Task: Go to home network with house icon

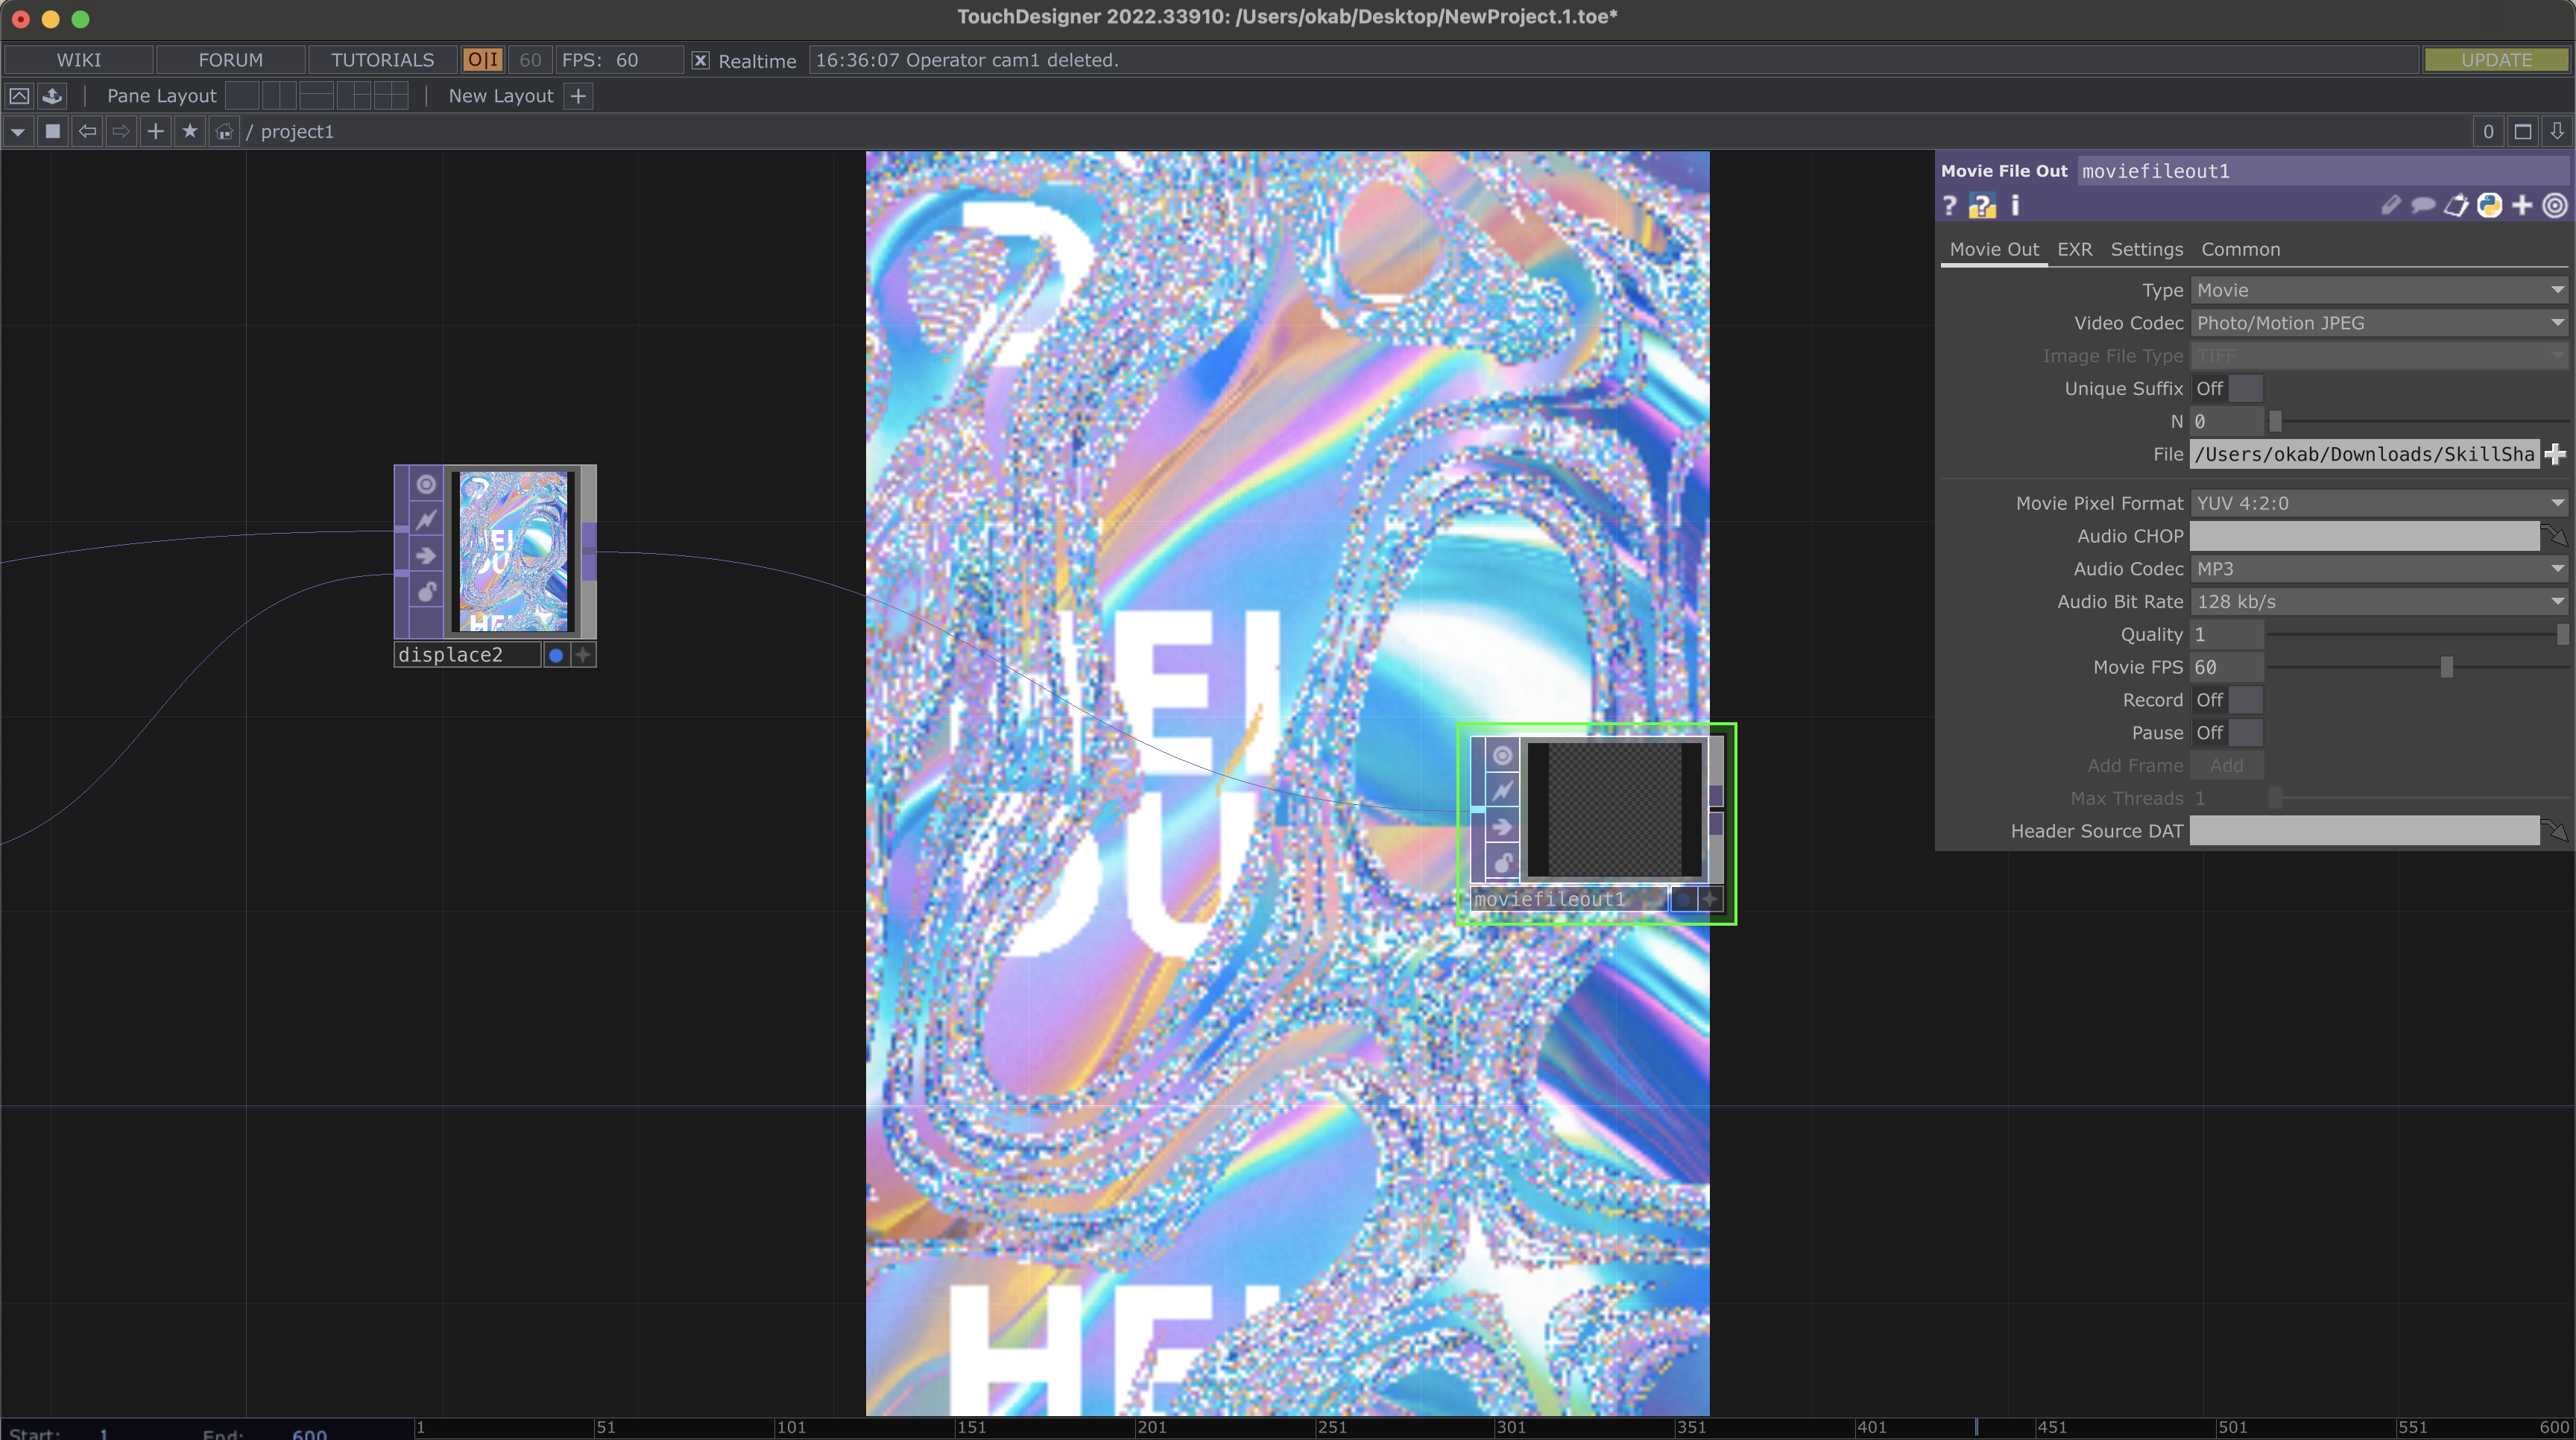Action: (224, 132)
